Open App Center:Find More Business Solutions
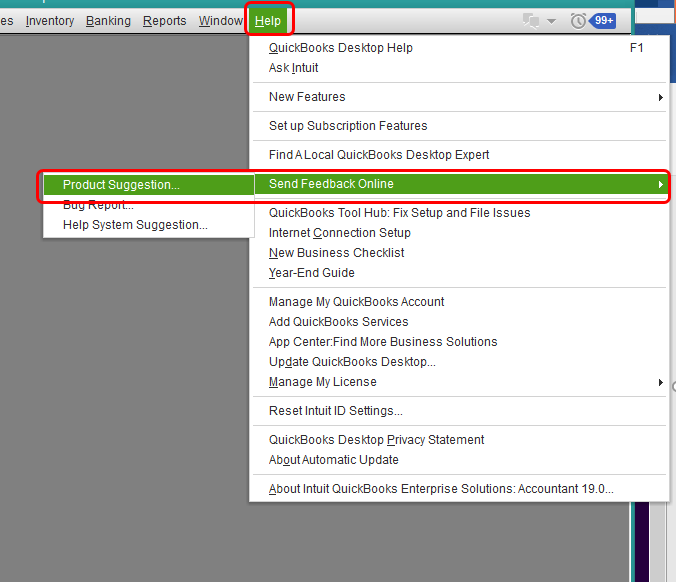This screenshot has height=582, width=676. (460, 341)
